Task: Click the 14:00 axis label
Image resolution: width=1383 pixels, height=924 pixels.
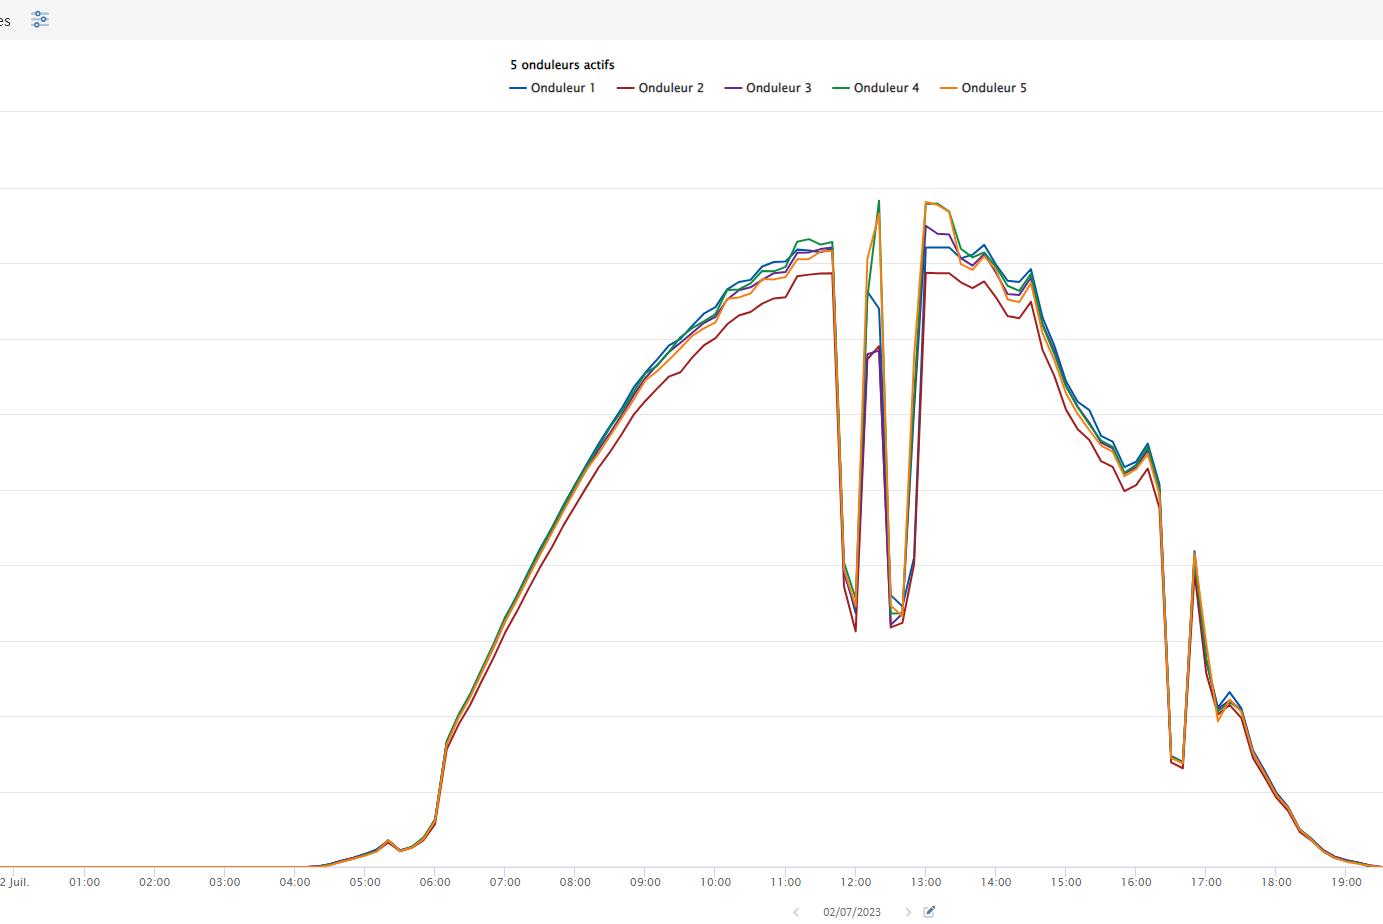Action: [996, 882]
